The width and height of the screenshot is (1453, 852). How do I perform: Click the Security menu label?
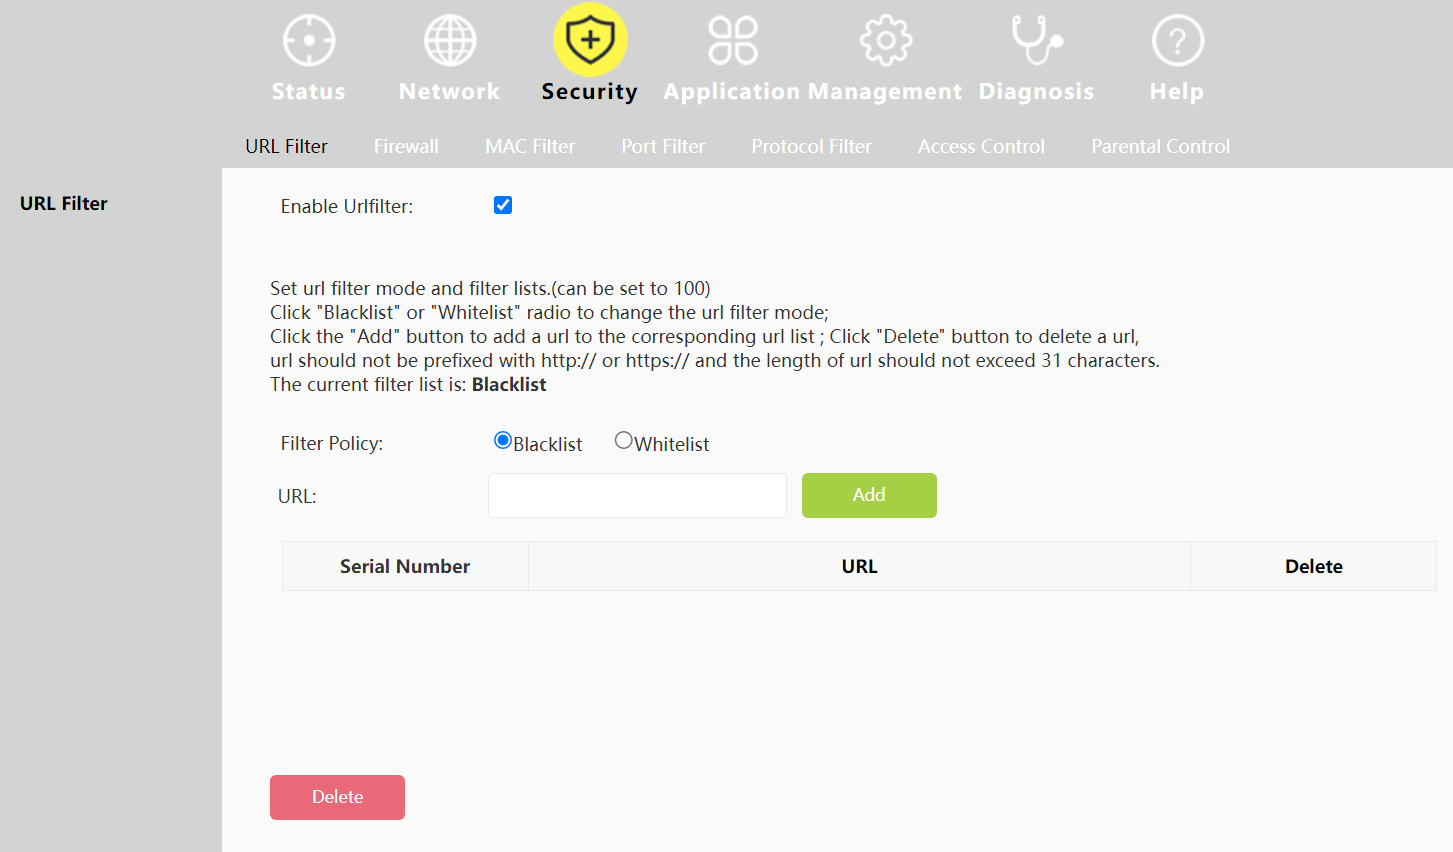[590, 91]
